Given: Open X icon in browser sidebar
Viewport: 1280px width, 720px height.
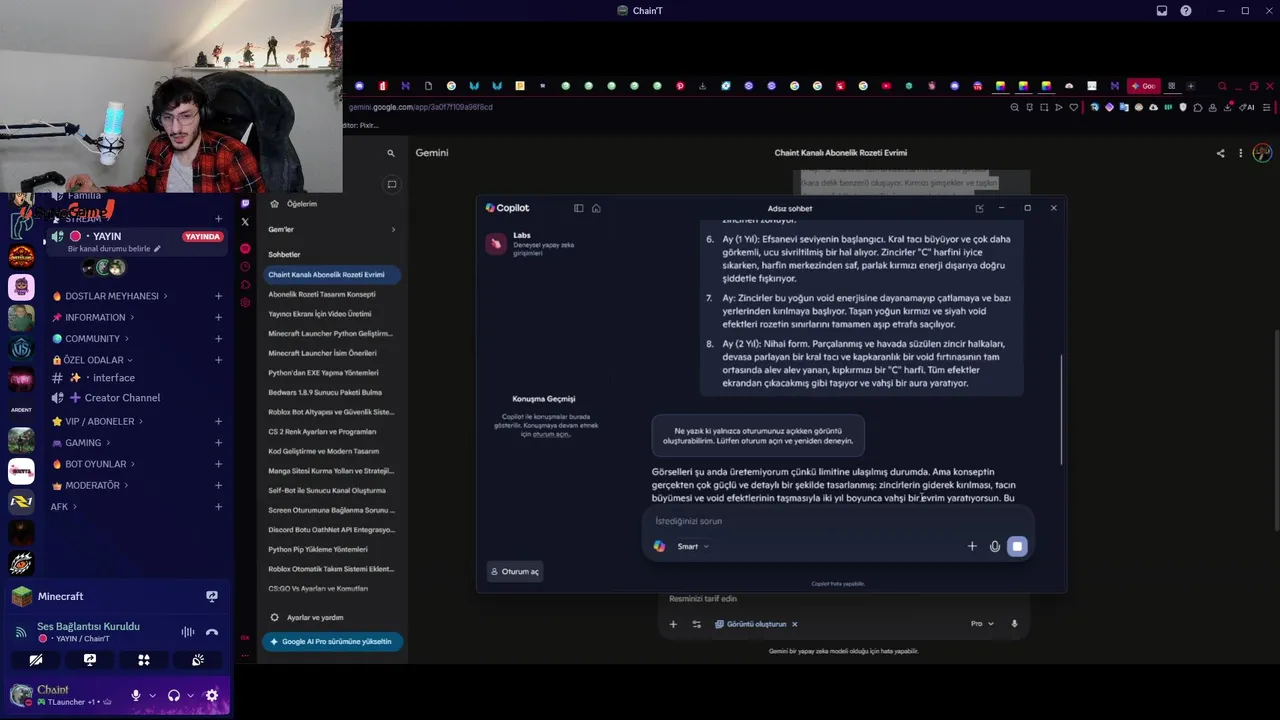Looking at the screenshot, I should click(245, 222).
